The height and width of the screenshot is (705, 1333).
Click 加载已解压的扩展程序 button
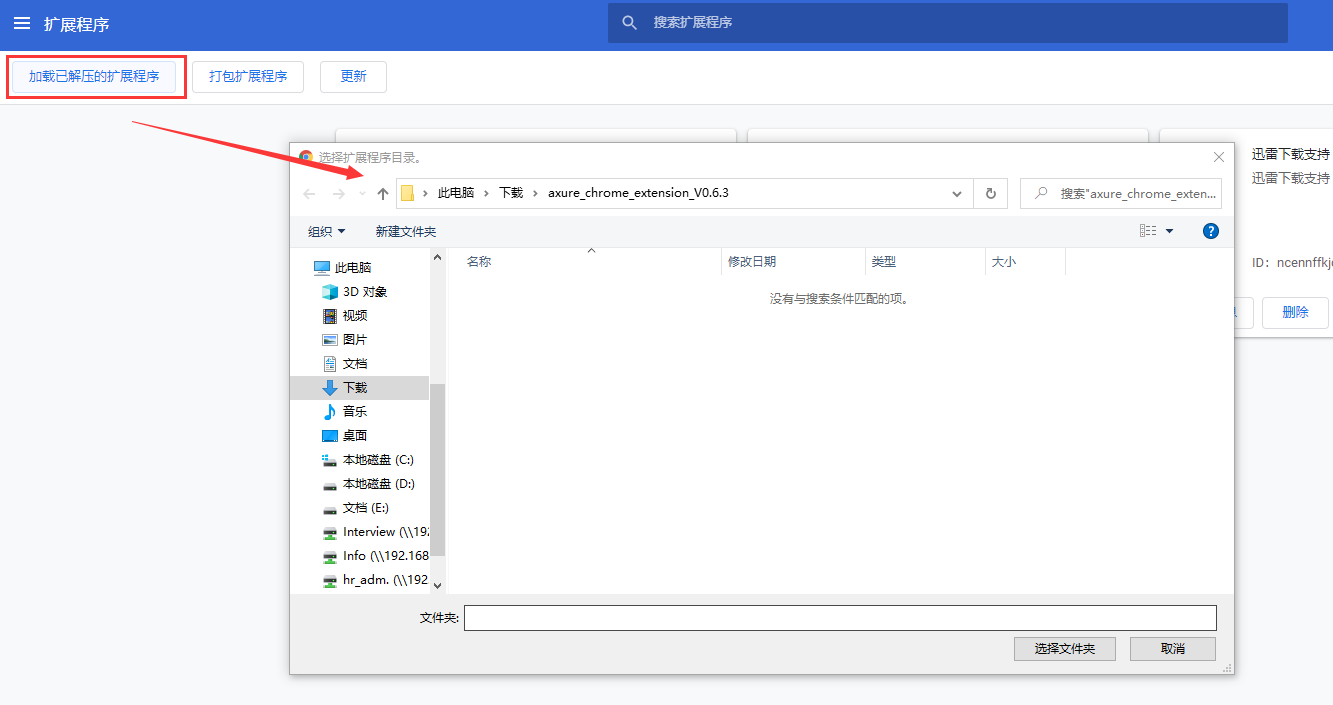(x=95, y=76)
